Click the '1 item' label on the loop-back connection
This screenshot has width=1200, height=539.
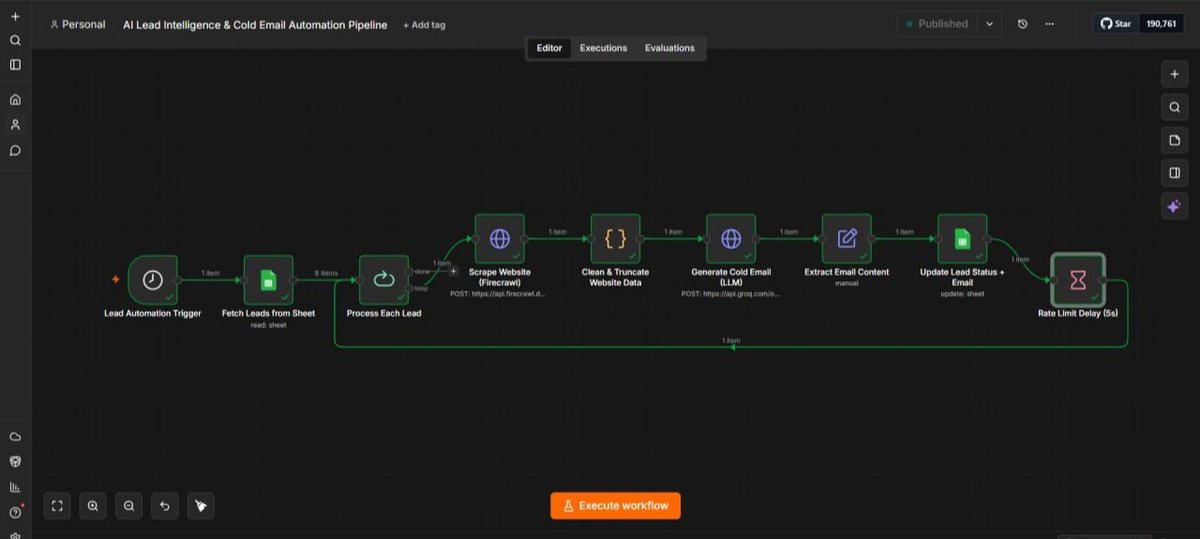(731, 341)
